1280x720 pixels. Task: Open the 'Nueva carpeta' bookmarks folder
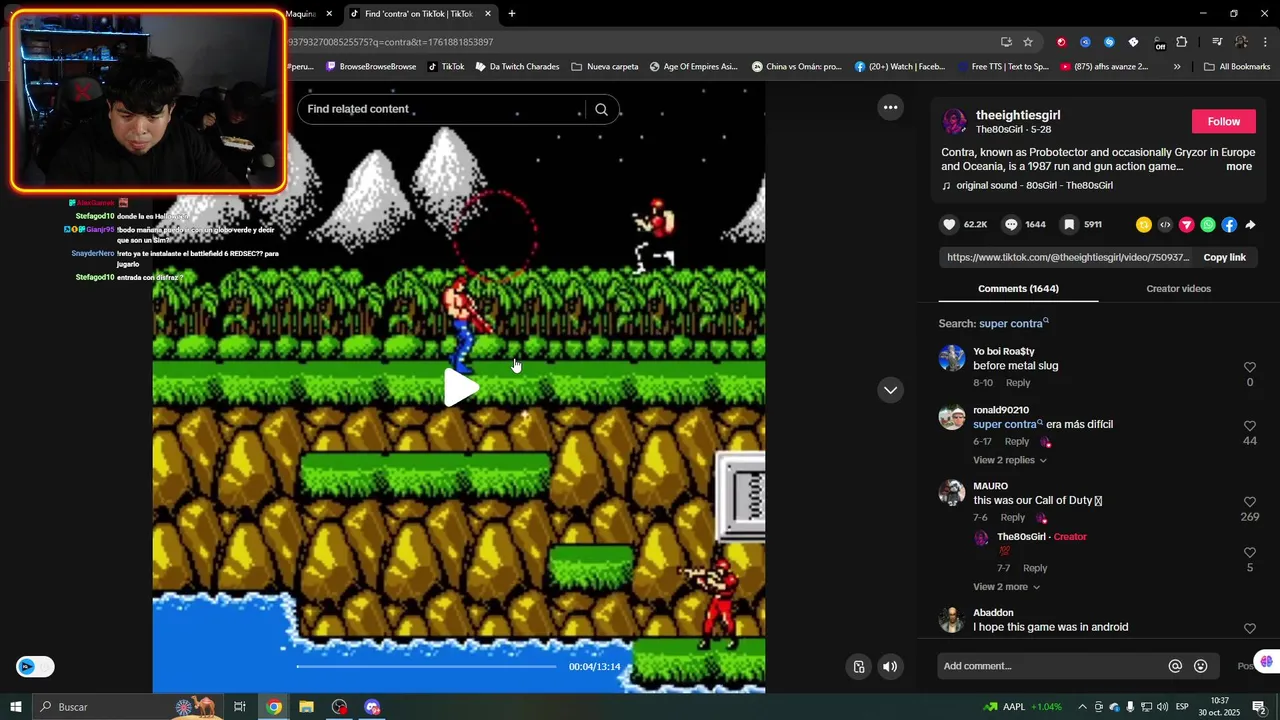coord(604,67)
